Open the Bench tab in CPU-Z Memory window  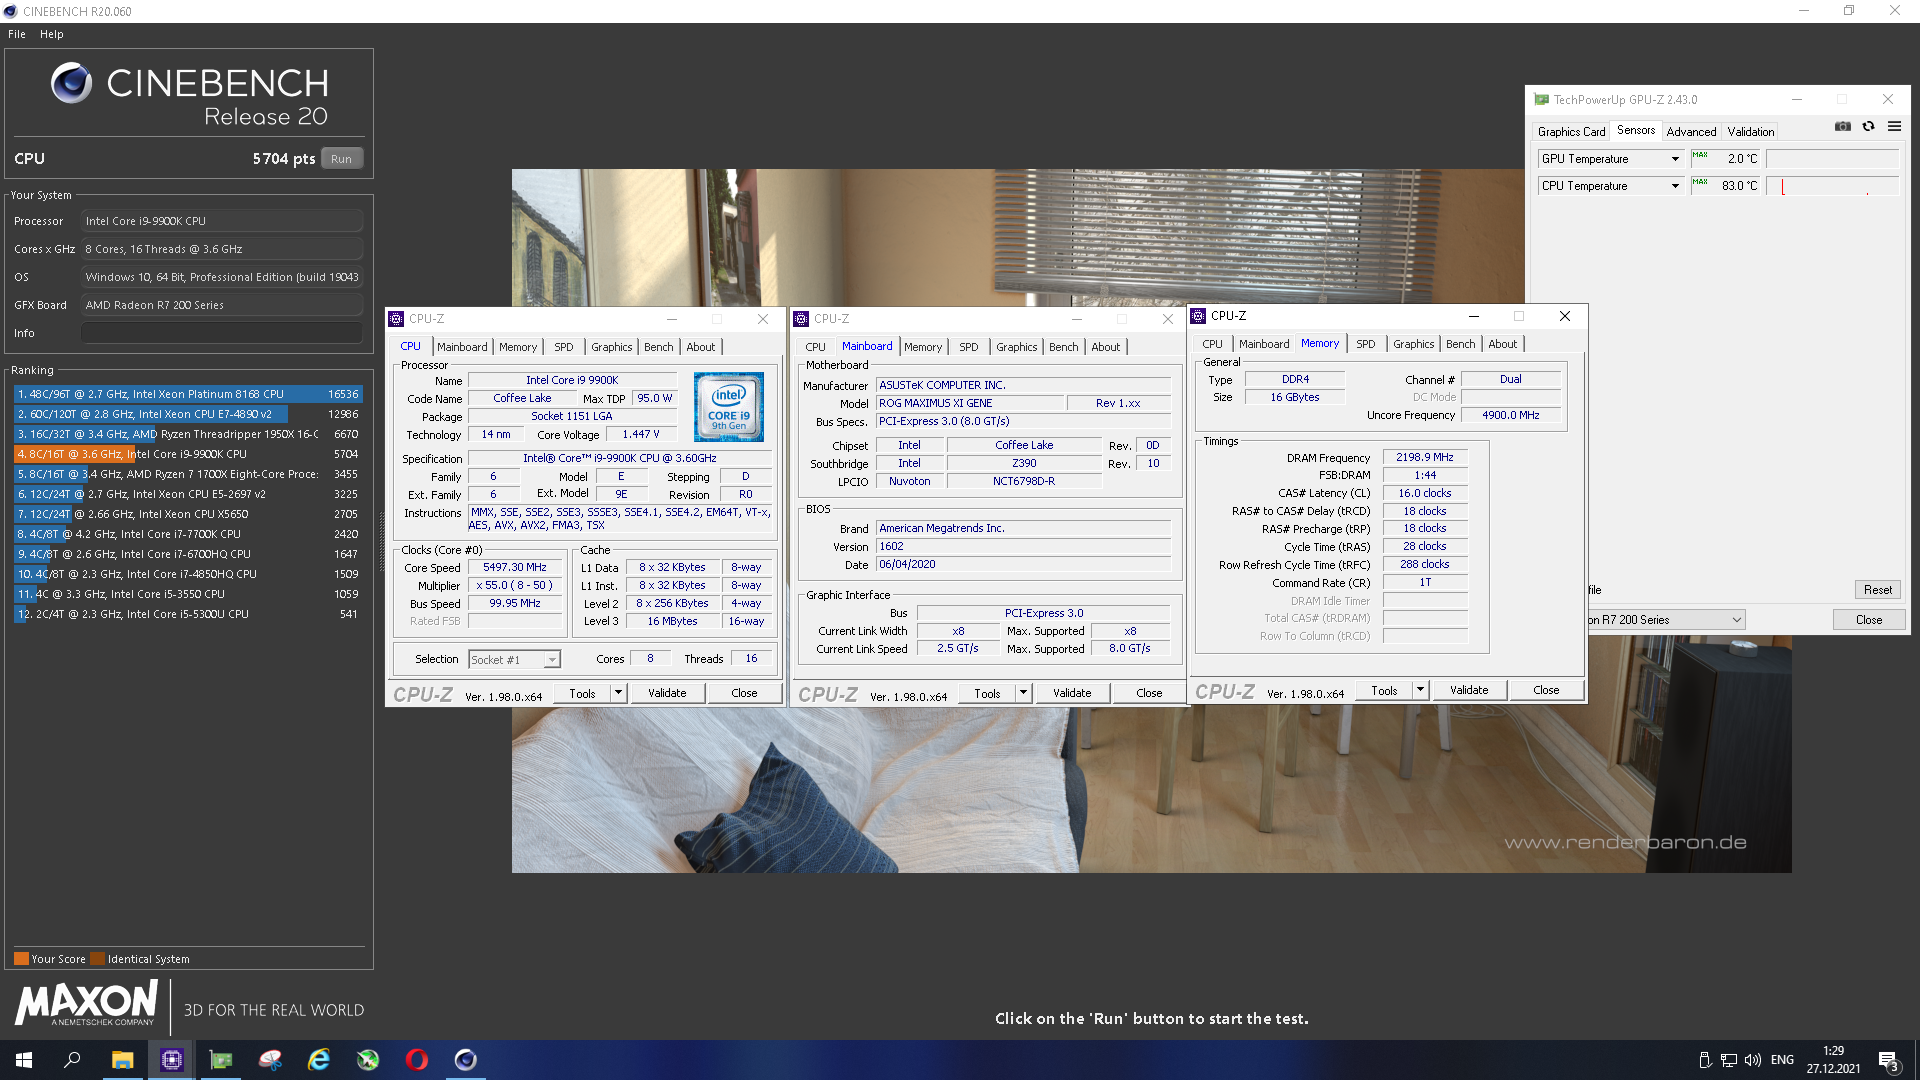pos(1460,344)
